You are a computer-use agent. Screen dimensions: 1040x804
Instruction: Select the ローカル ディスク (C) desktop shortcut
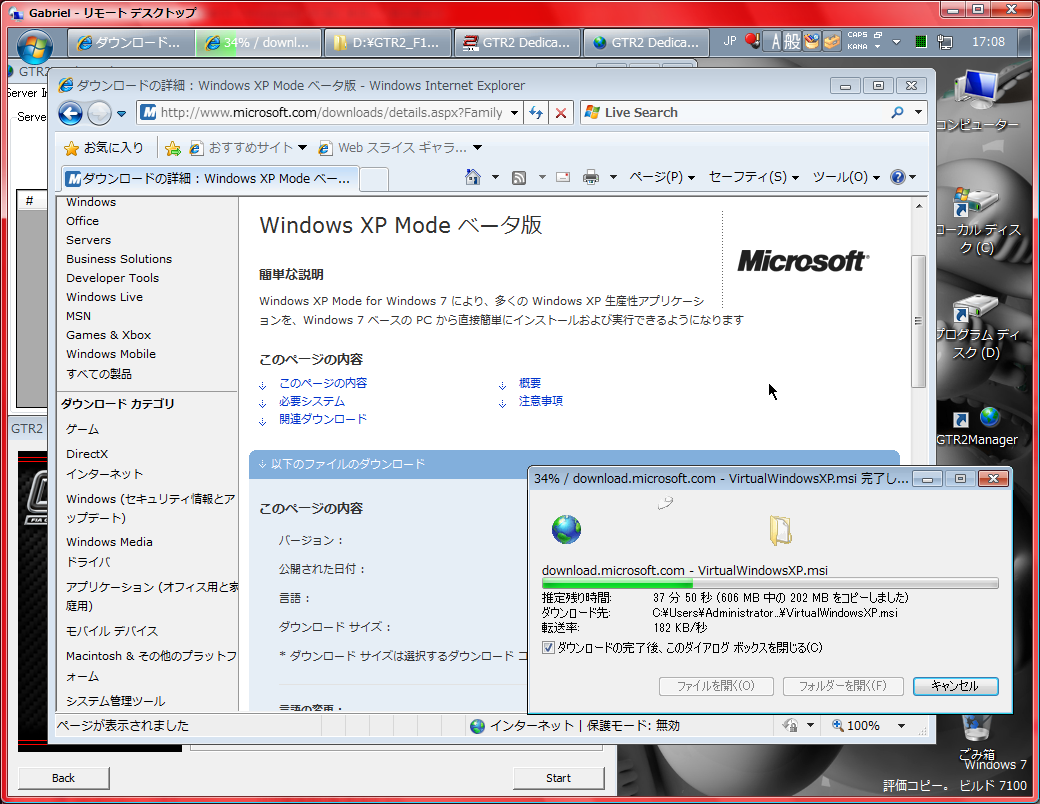977,221
